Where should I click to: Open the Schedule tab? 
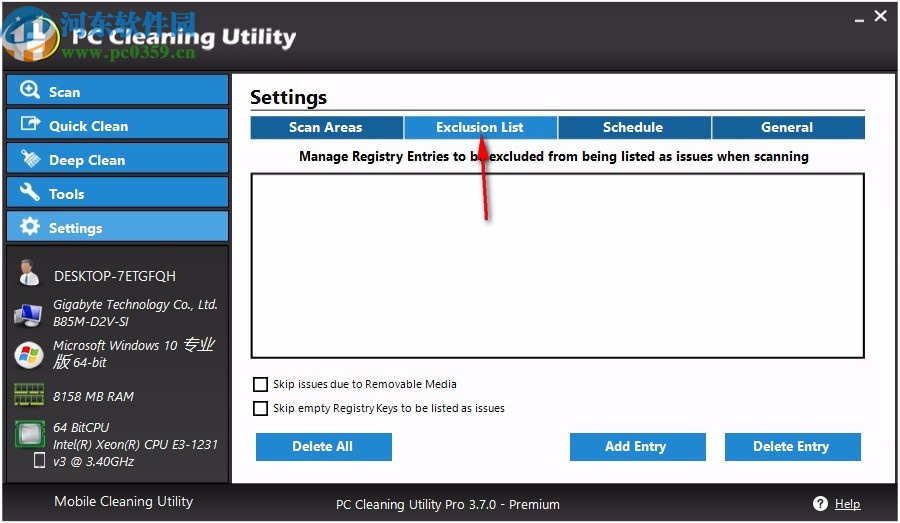click(x=634, y=127)
